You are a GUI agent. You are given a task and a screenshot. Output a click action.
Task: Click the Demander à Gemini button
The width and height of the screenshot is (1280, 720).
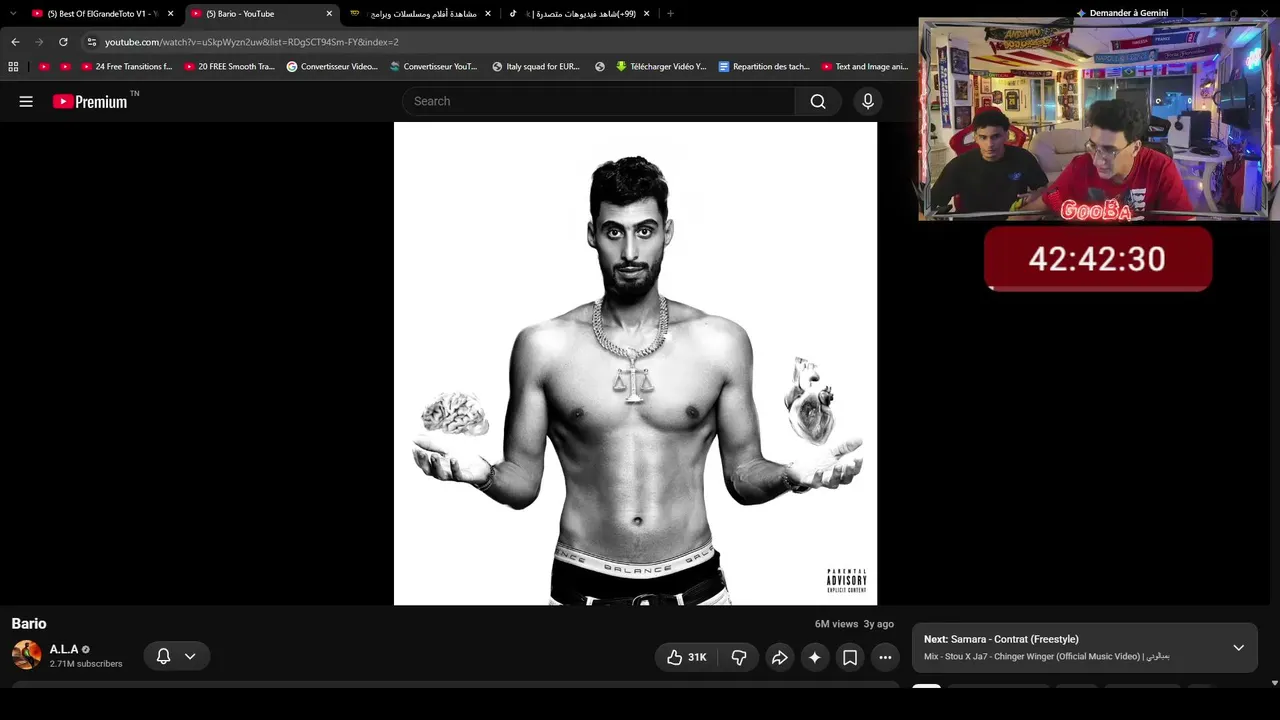coord(1122,13)
